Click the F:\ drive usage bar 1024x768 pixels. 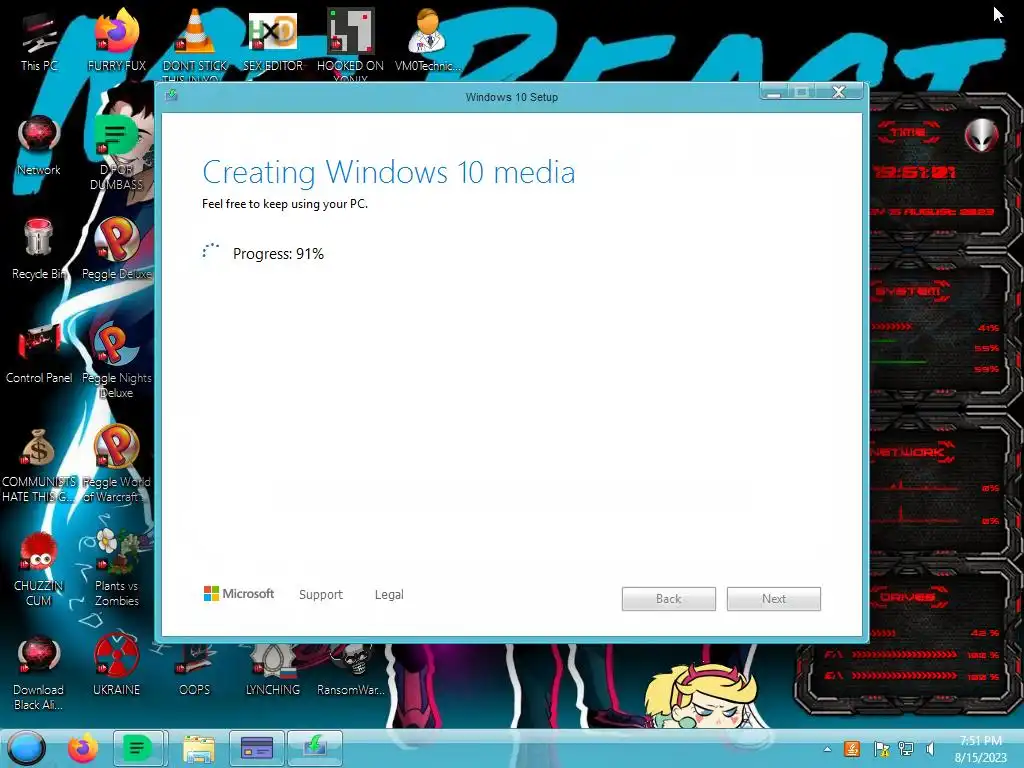(904, 654)
